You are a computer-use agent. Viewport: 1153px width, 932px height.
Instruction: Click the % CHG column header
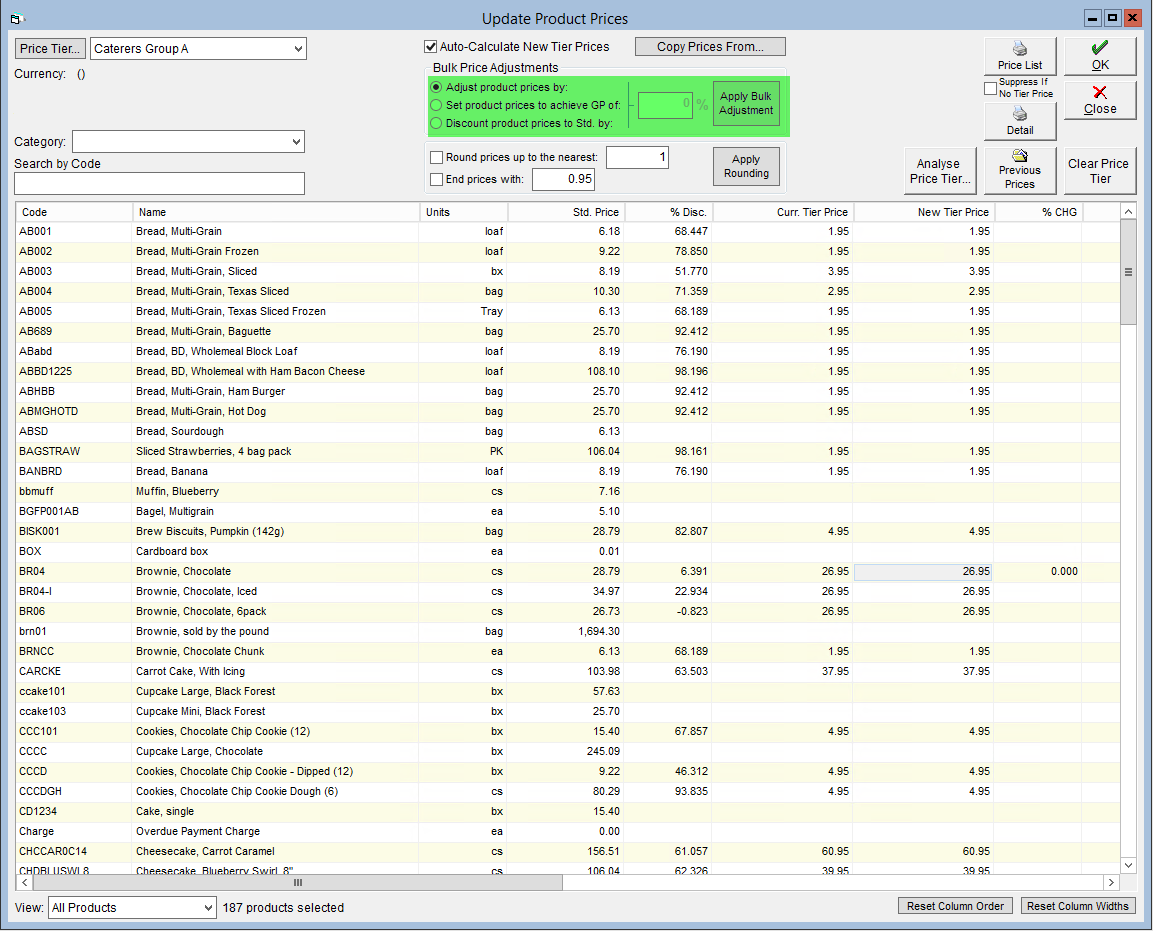point(1038,212)
